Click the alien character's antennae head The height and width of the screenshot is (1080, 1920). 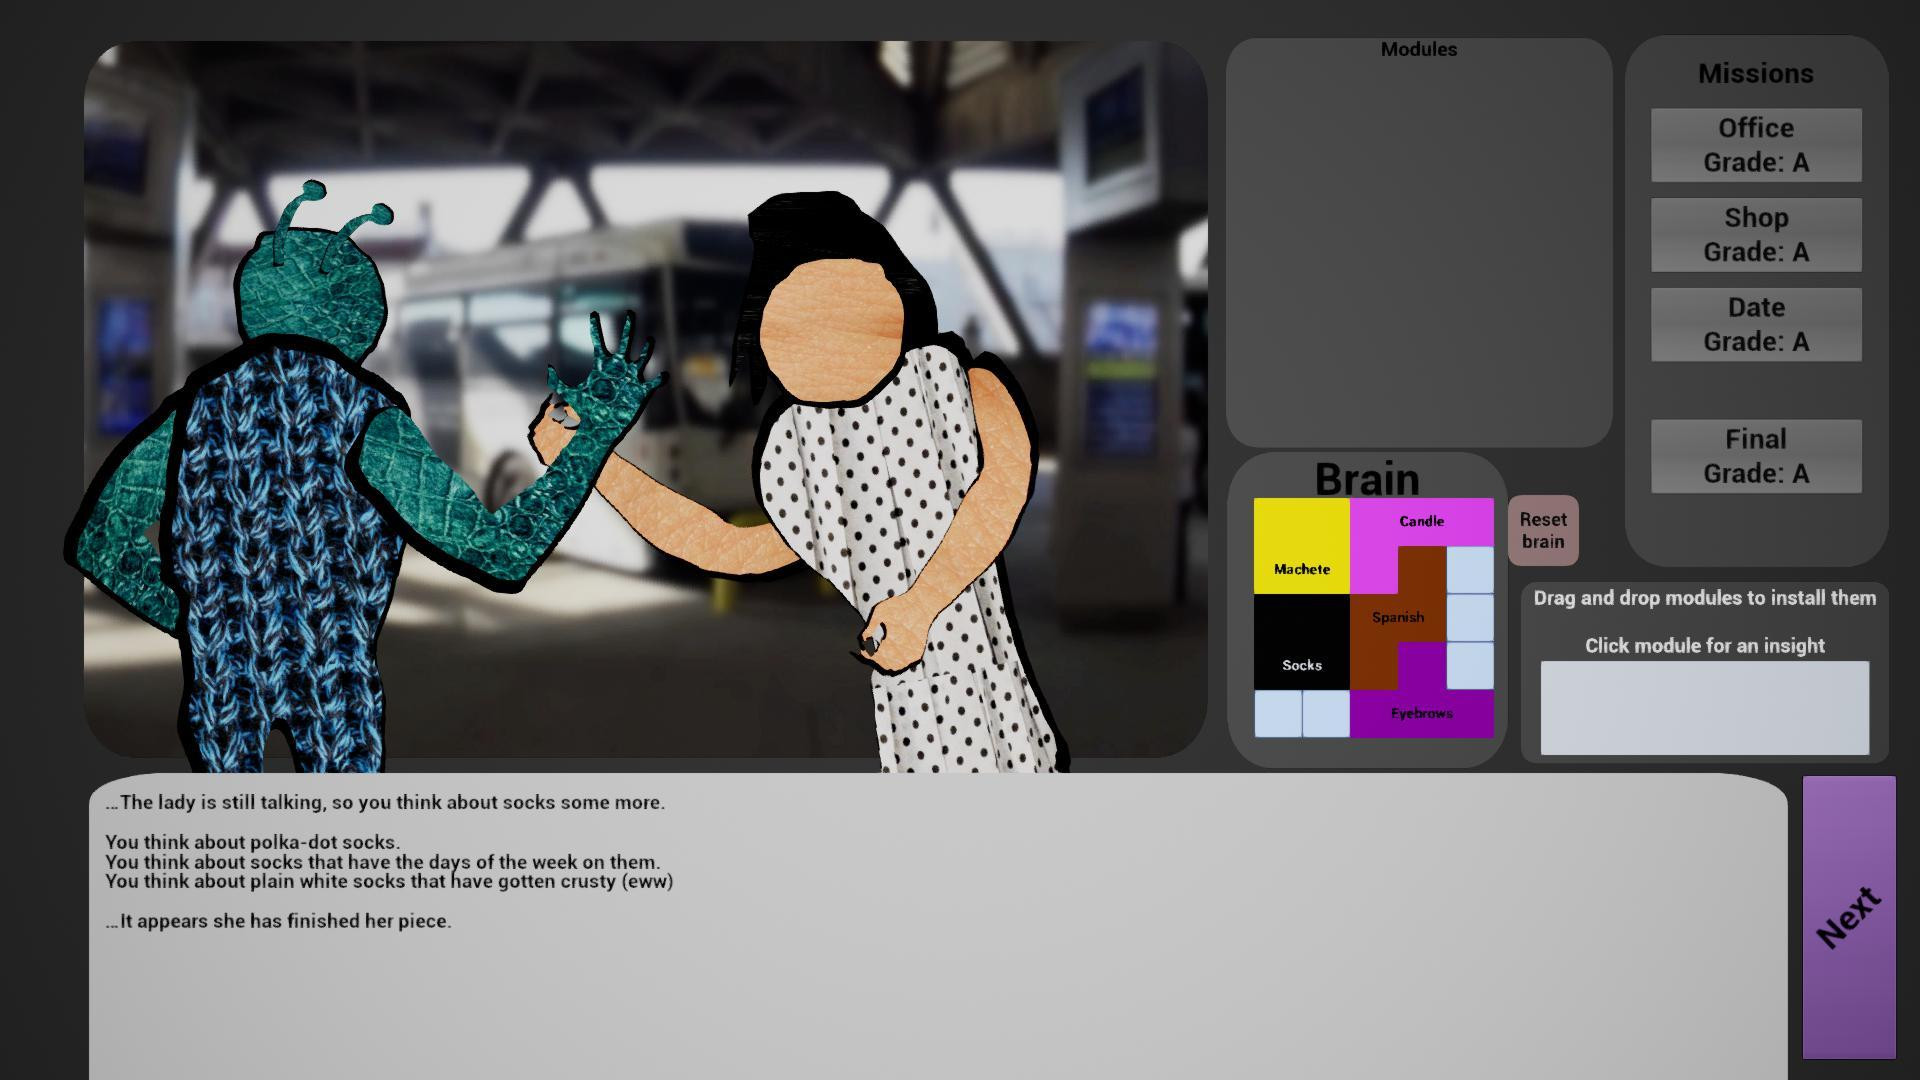coord(313,270)
